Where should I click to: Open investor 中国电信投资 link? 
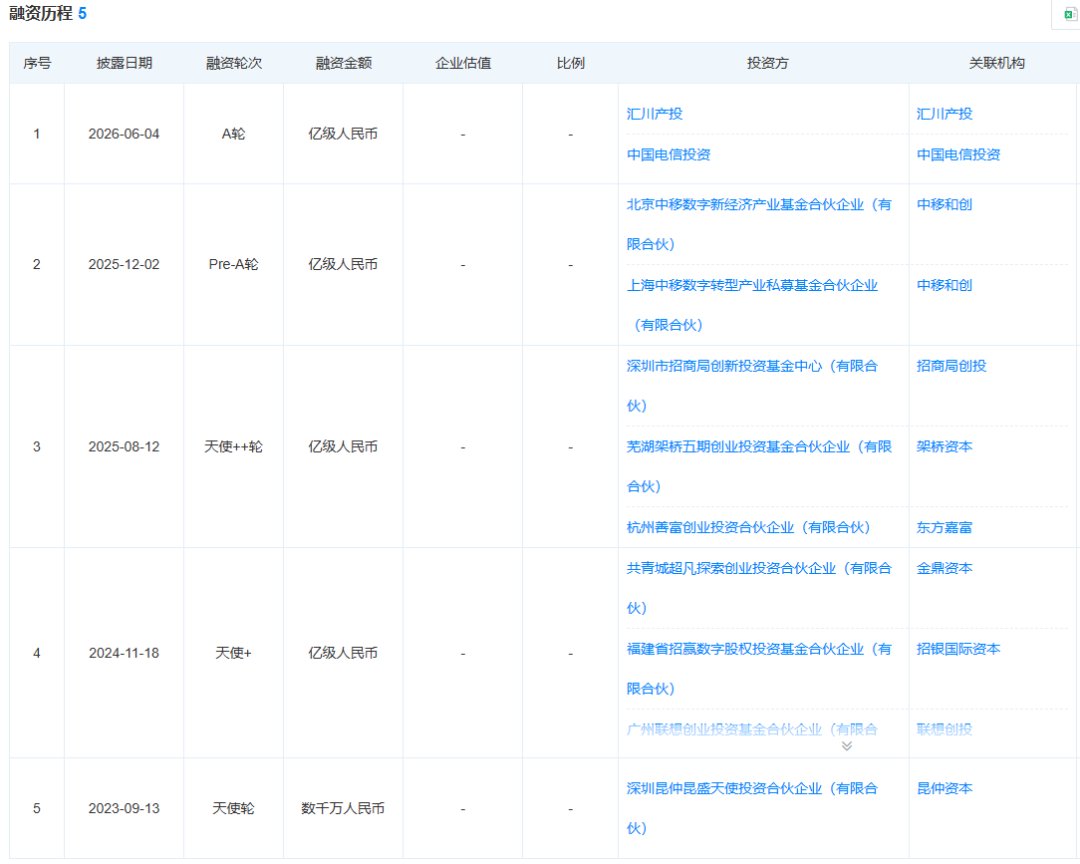pyautogui.click(x=668, y=154)
